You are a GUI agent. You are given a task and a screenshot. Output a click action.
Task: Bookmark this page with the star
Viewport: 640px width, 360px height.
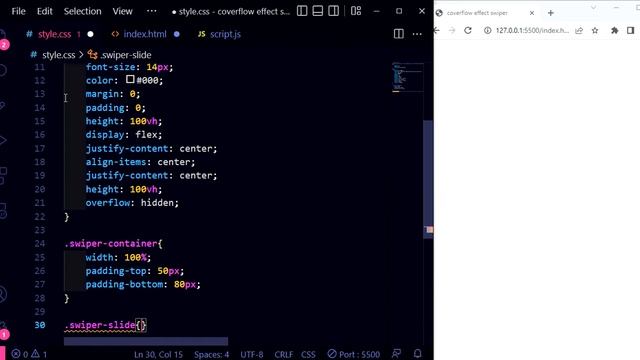595,30
